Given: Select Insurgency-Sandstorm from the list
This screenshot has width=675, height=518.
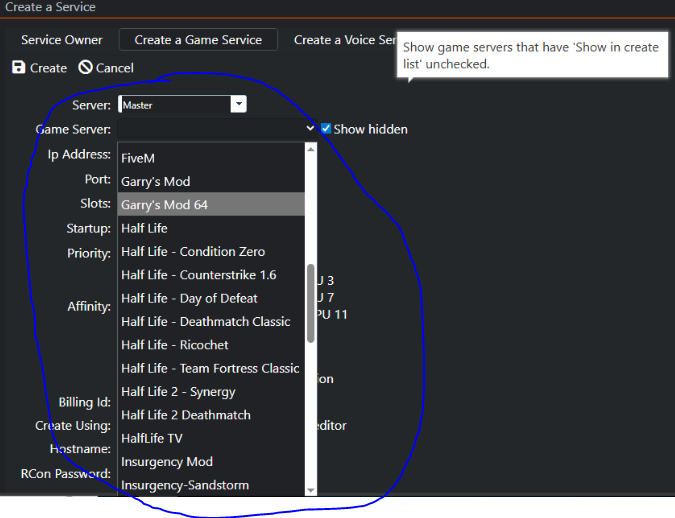Looking at the screenshot, I should point(185,485).
